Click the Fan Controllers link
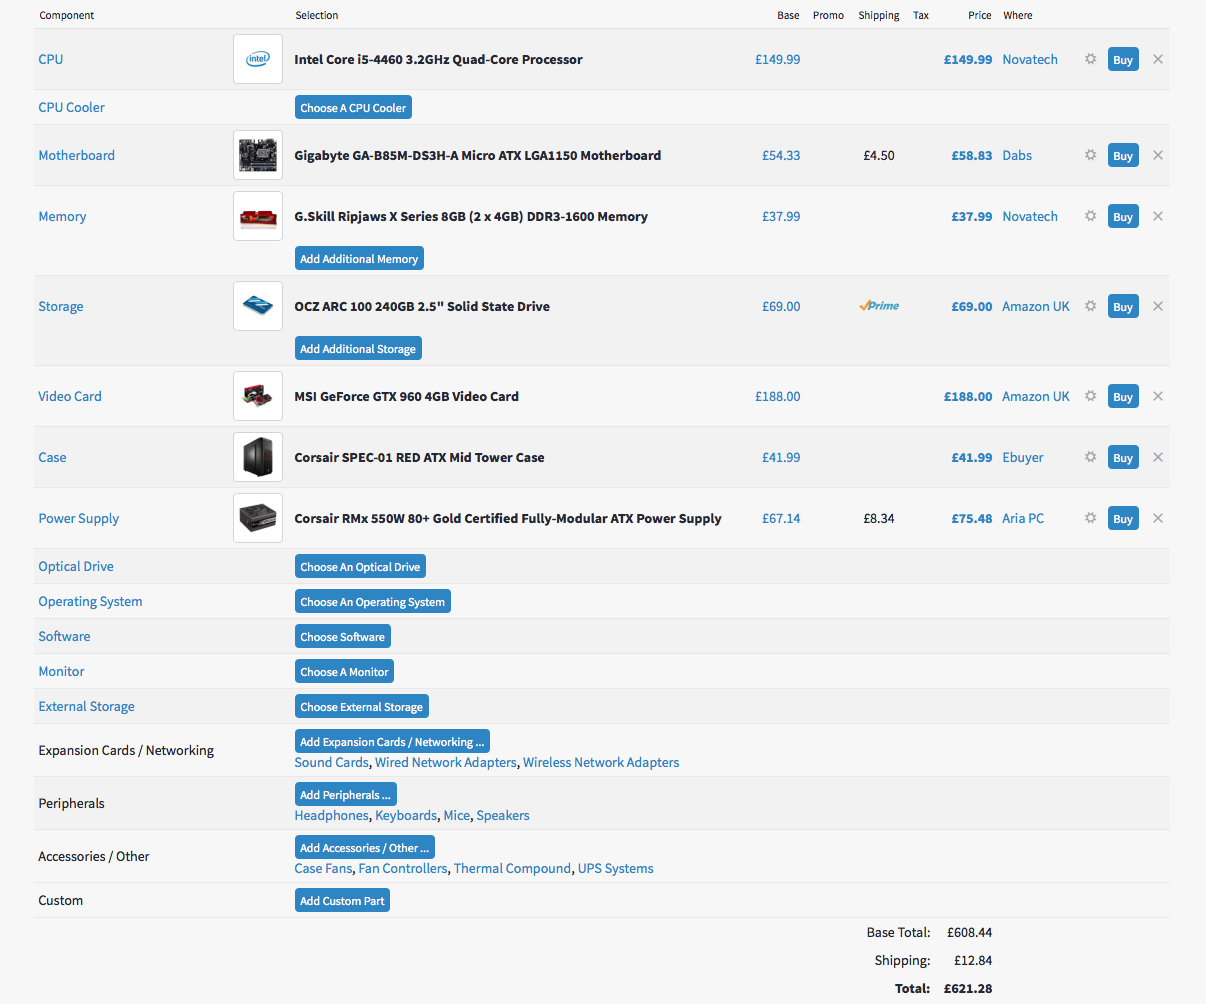 403,868
